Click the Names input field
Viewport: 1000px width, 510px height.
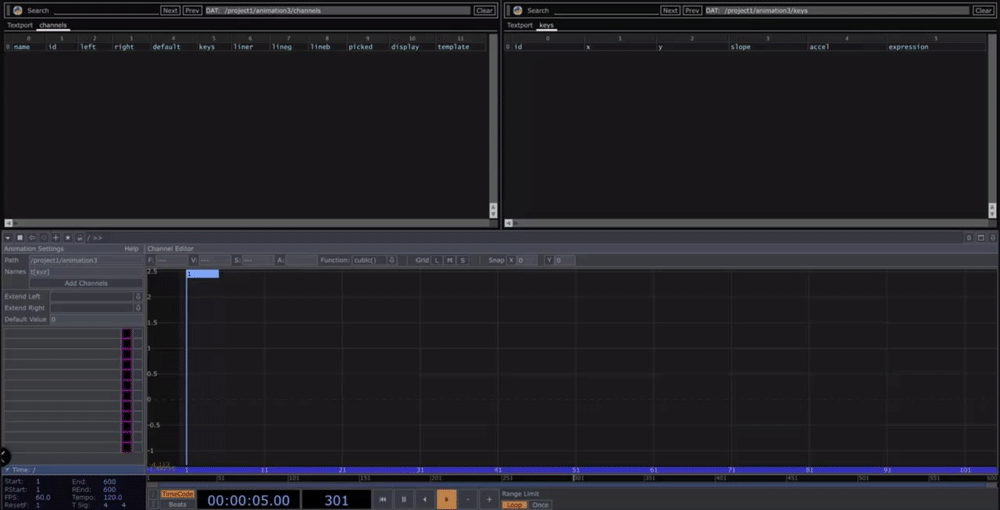click(86, 272)
